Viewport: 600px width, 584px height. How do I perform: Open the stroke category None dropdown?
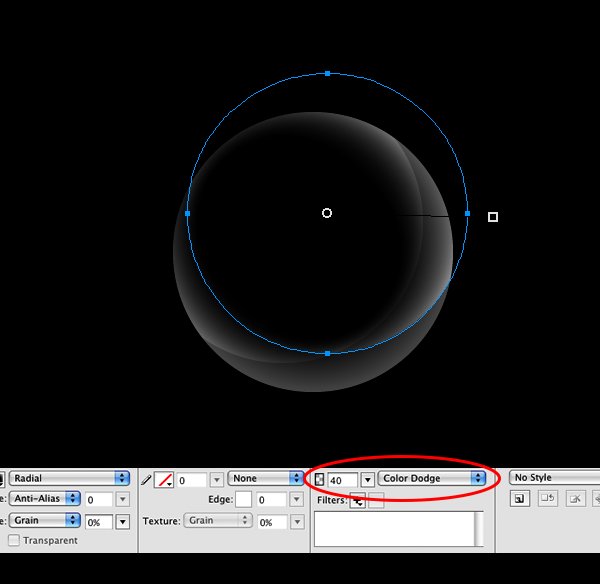pyautogui.click(x=265, y=478)
